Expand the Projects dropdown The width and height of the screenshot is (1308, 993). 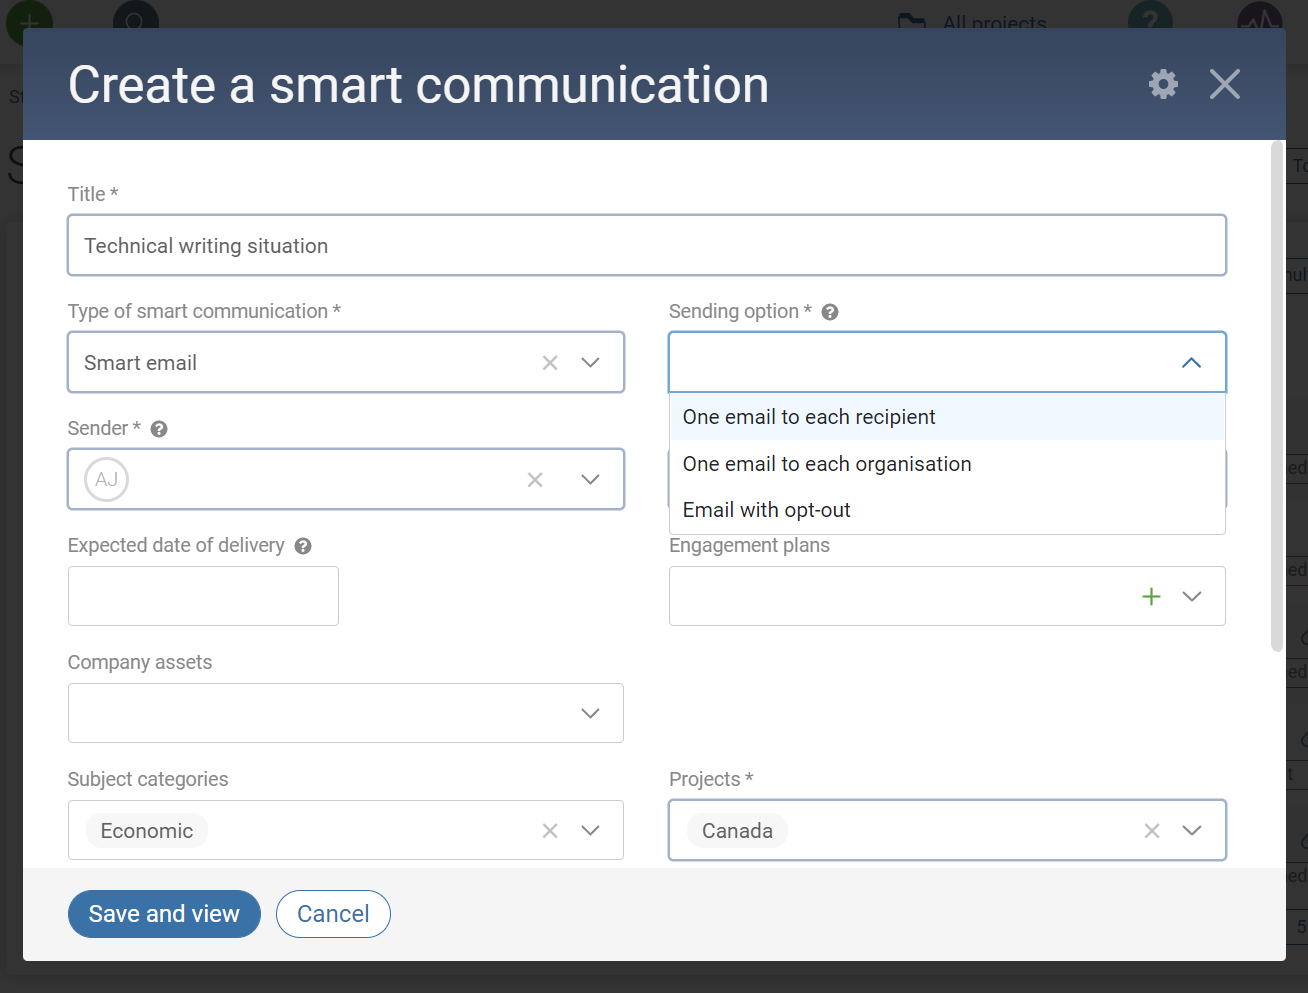(1192, 830)
